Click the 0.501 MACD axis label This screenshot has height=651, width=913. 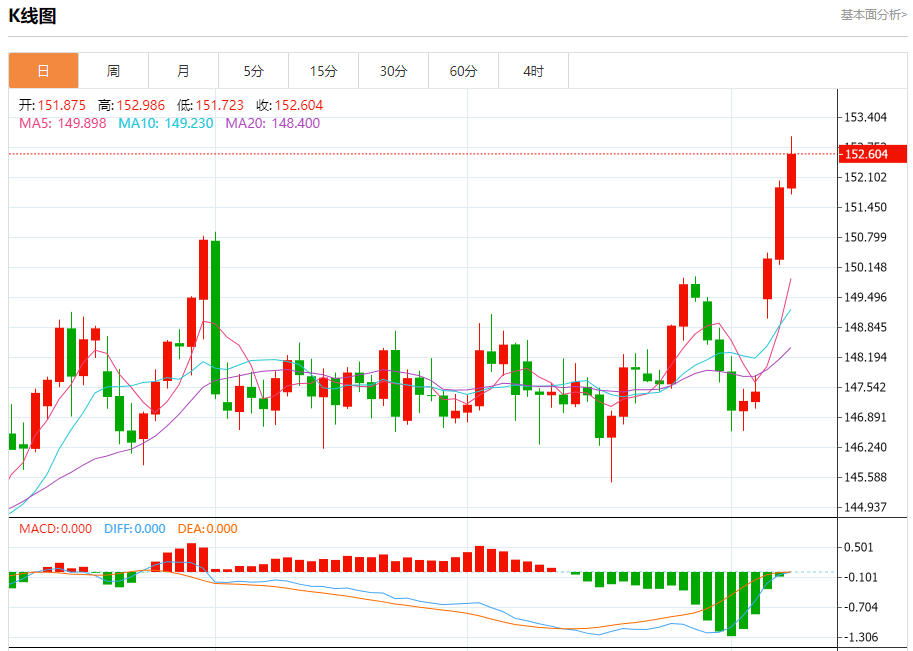(859, 547)
